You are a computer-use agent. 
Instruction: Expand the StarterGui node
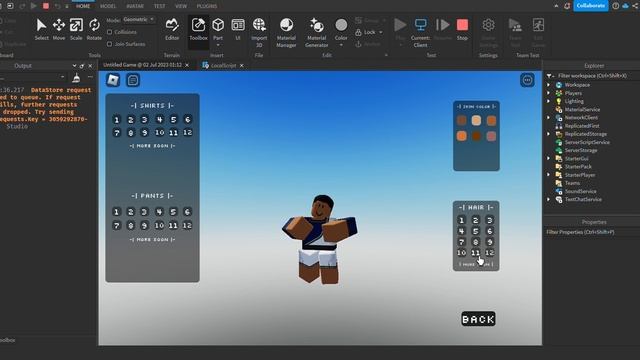549,158
